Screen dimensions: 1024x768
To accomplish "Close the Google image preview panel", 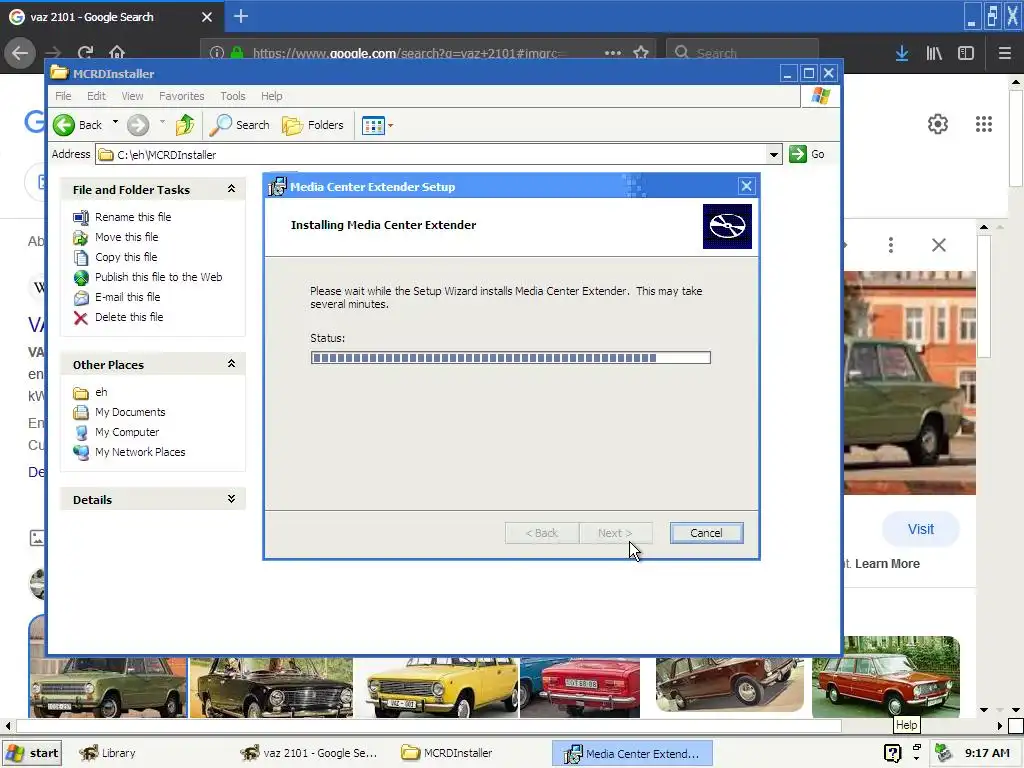I will click(x=938, y=245).
